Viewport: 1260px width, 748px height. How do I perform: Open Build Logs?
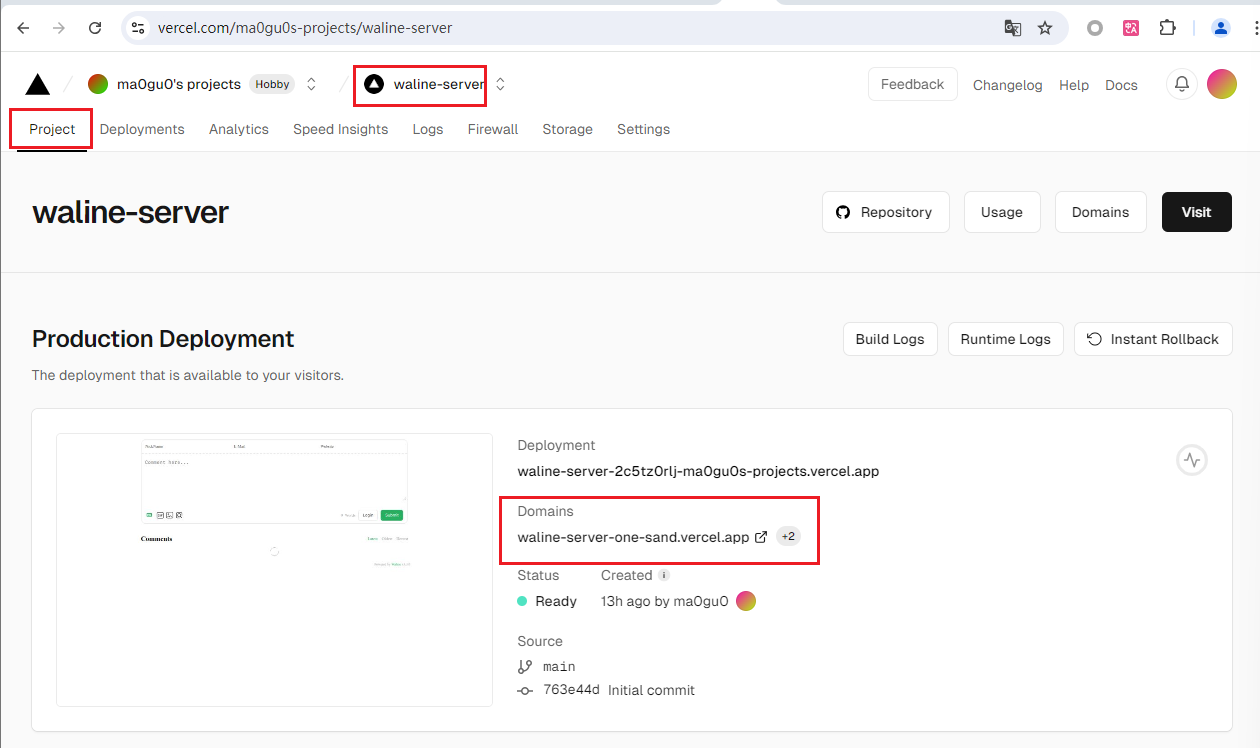coord(890,339)
